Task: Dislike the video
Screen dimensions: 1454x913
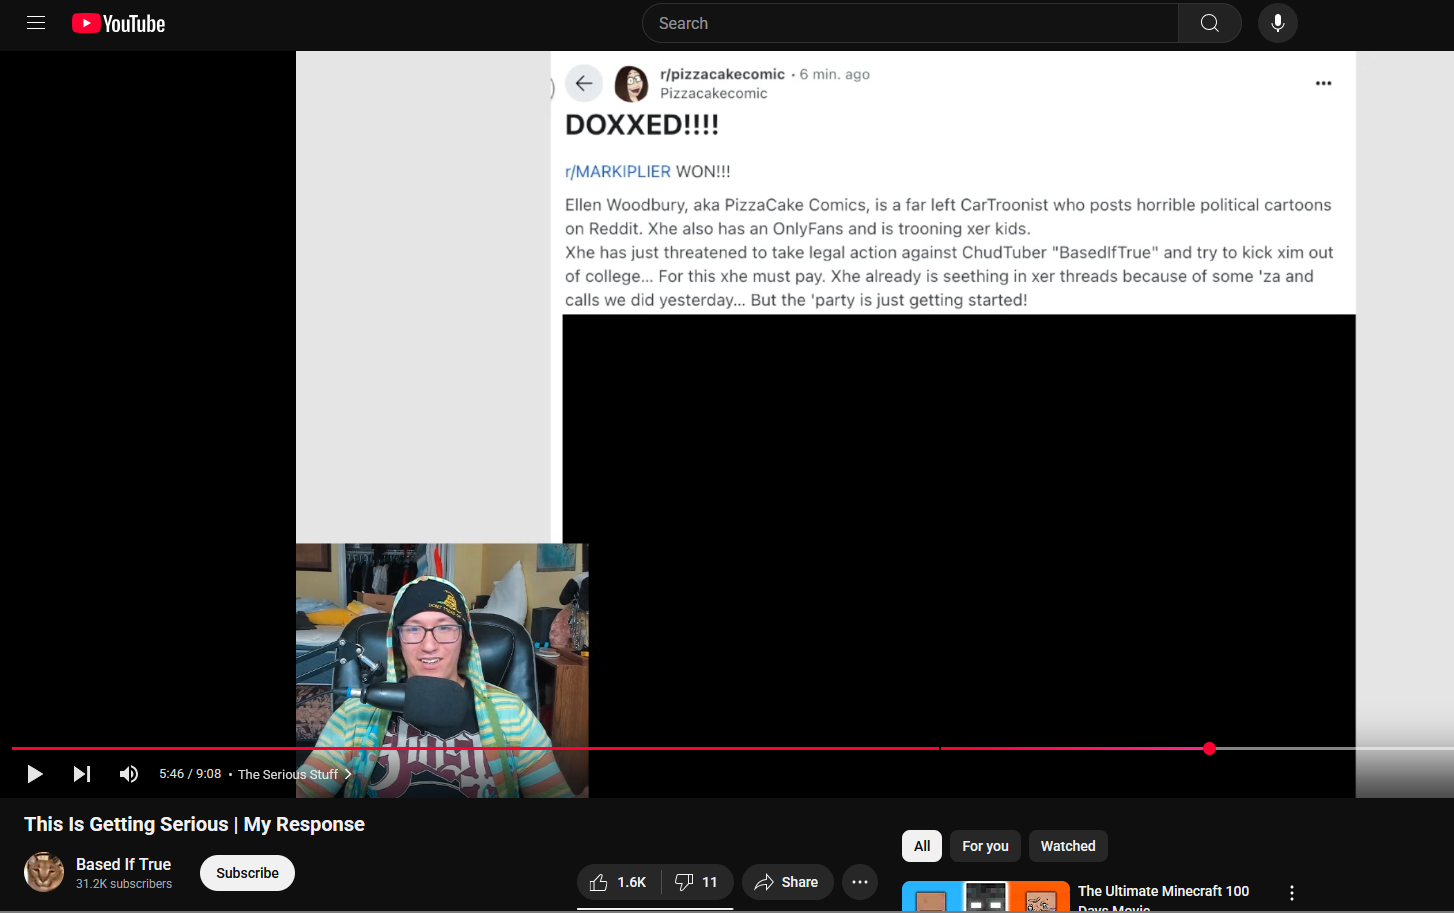Action: pyautogui.click(x=697, y=882)
